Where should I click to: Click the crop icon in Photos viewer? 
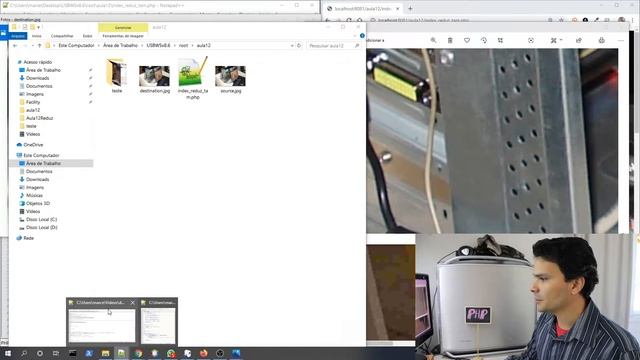pyautogui.click(x=500, y=40)
